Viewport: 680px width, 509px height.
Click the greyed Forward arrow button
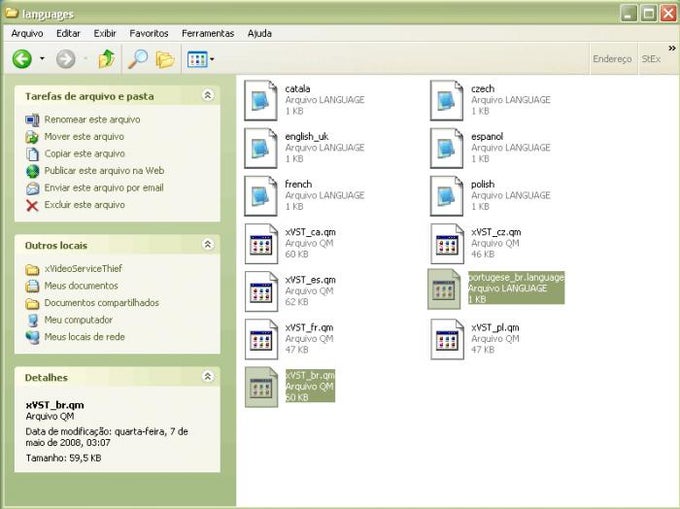tap(66, 59)
